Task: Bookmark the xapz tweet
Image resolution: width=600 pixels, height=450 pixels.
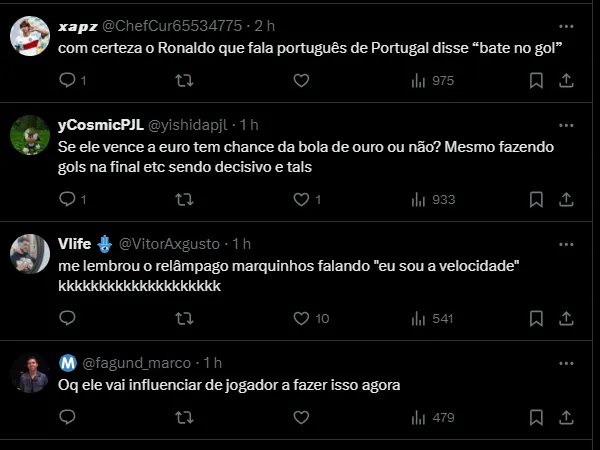Action: pos(536,80)
